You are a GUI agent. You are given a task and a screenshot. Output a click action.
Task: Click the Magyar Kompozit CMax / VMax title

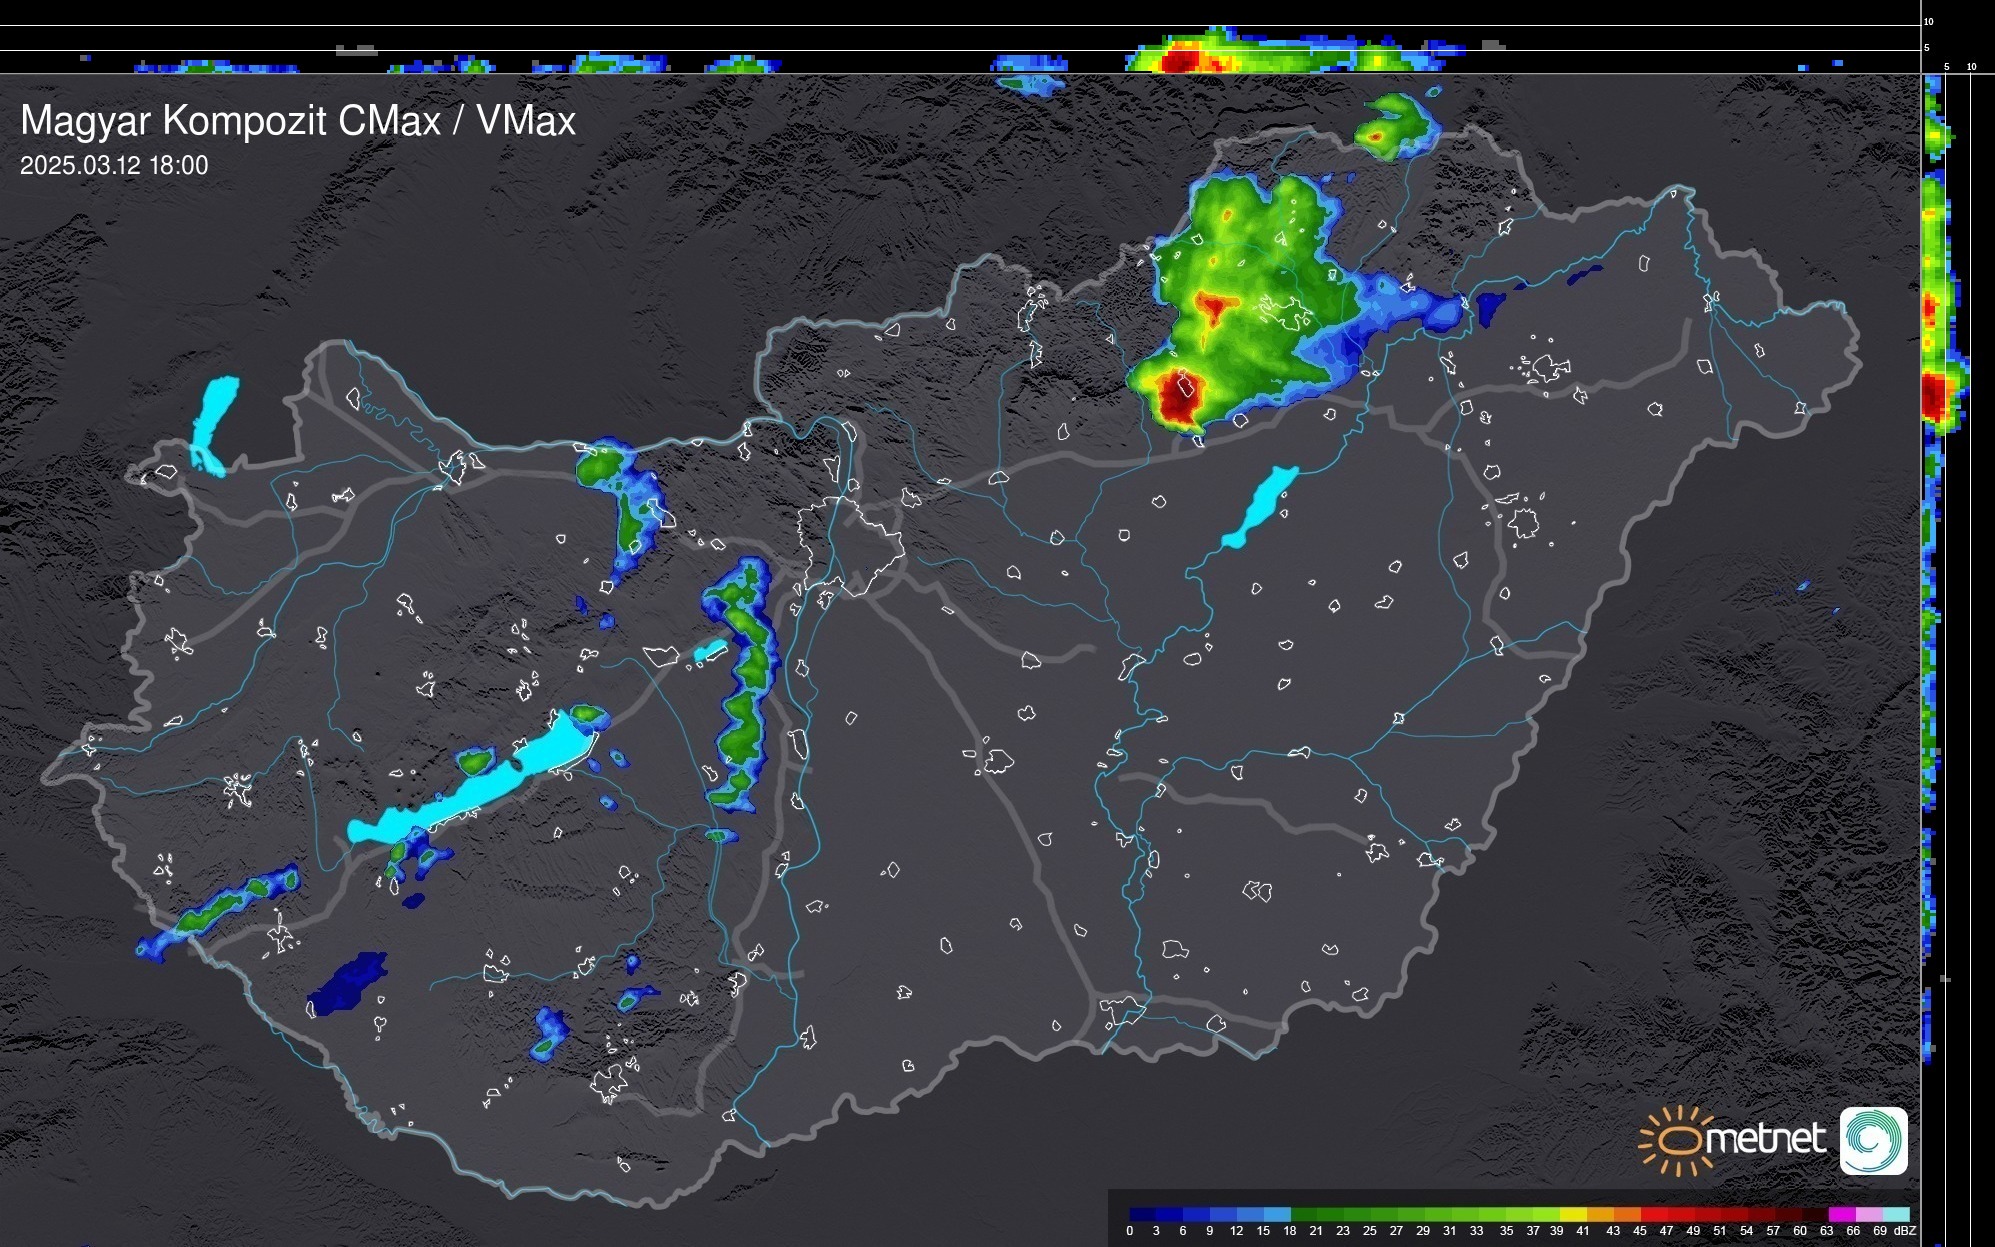tap(298, 121)
